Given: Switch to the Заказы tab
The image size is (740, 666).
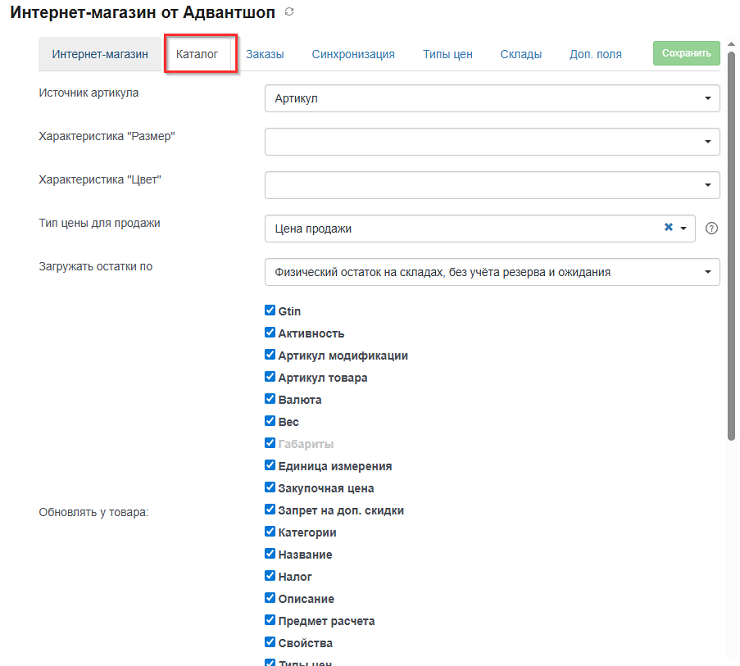Looking at the screenshot, I should coord(265,54).
